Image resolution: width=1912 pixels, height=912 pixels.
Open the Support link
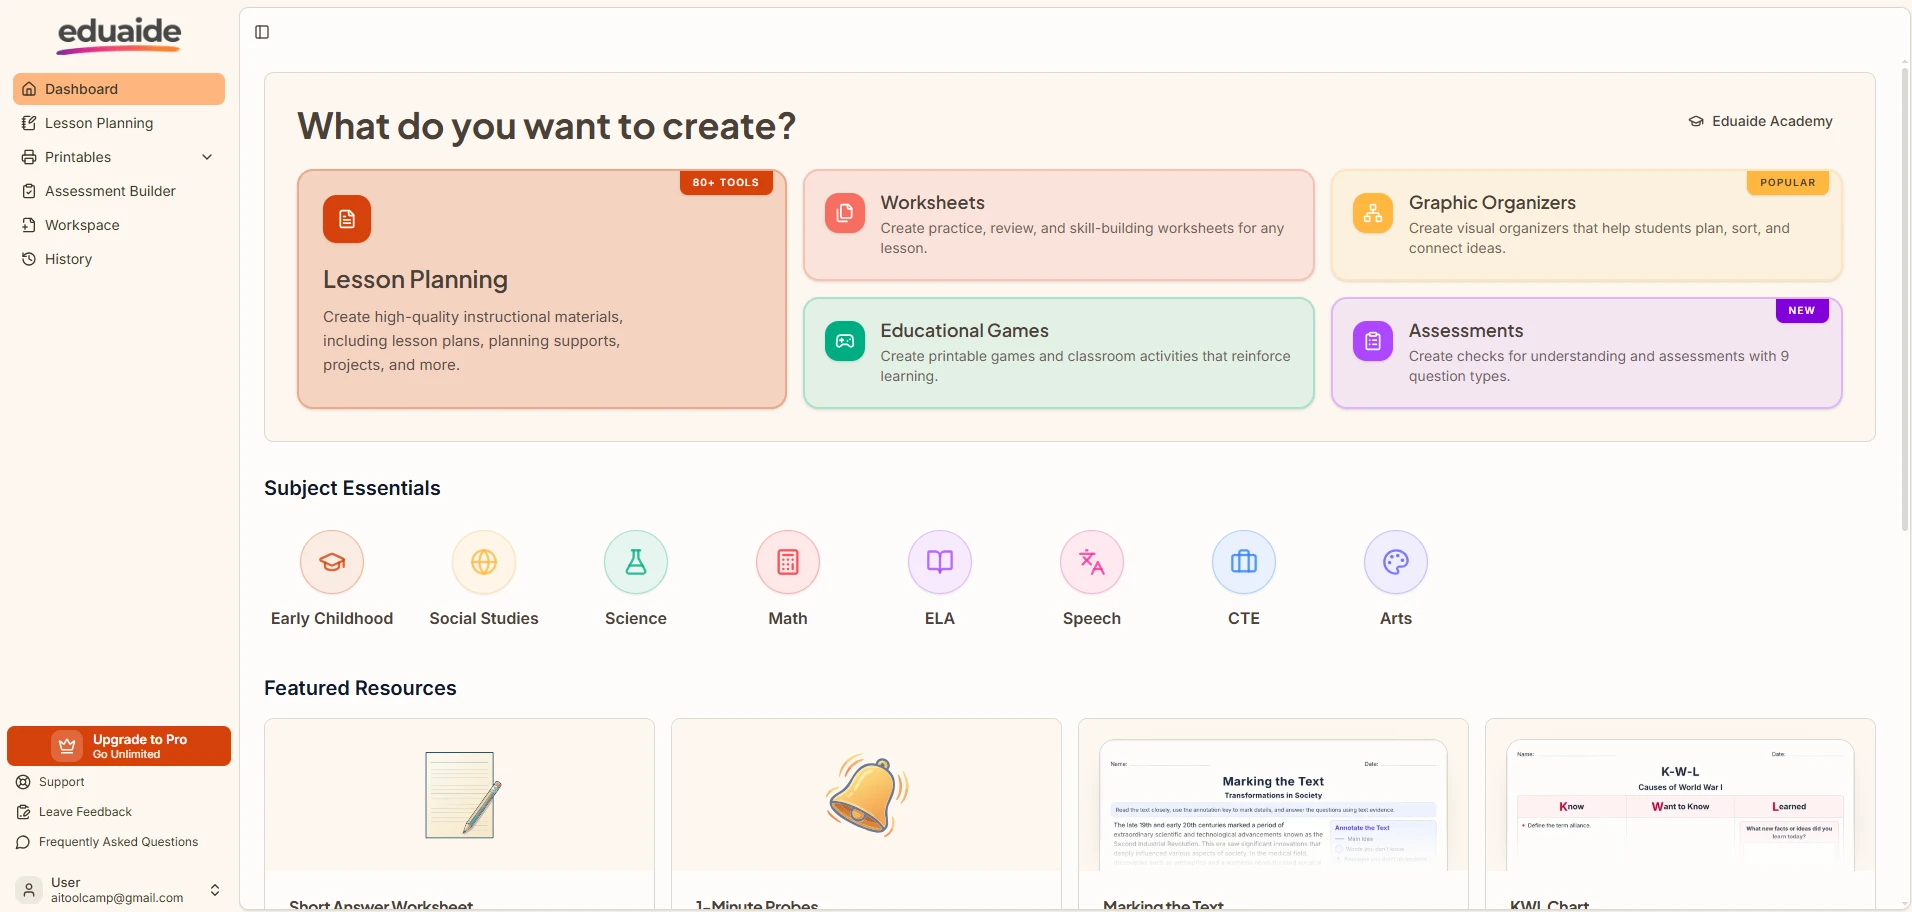pyautogui.click(x=61, y=782)
